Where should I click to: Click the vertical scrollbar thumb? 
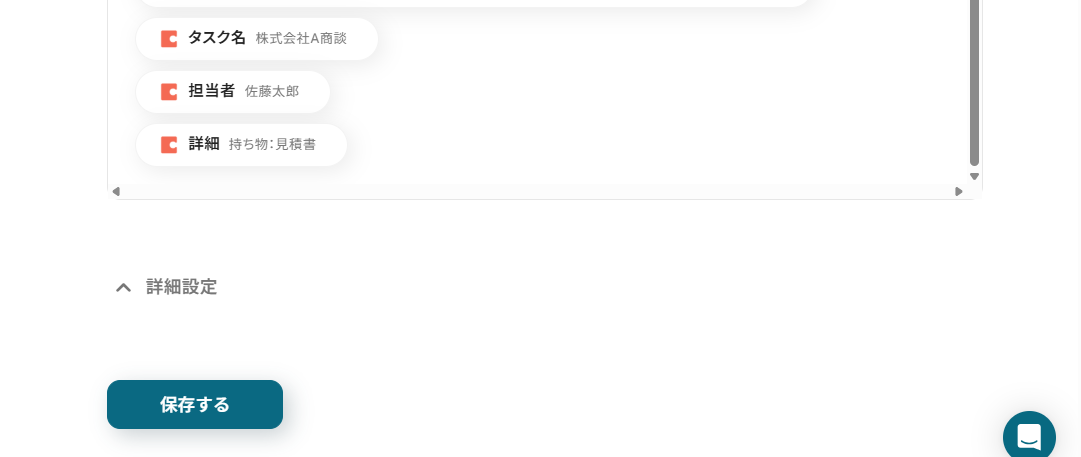pyautogui.click(x=974, y=83)
